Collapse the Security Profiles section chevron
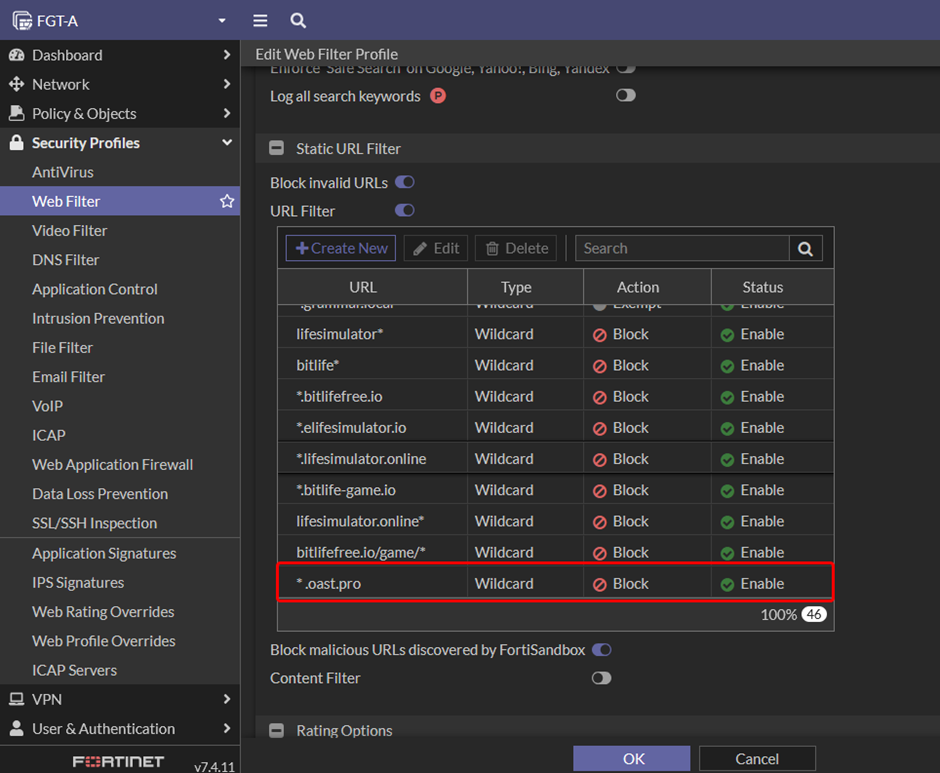This screenshot has height=773, width=940. (227, 142)
